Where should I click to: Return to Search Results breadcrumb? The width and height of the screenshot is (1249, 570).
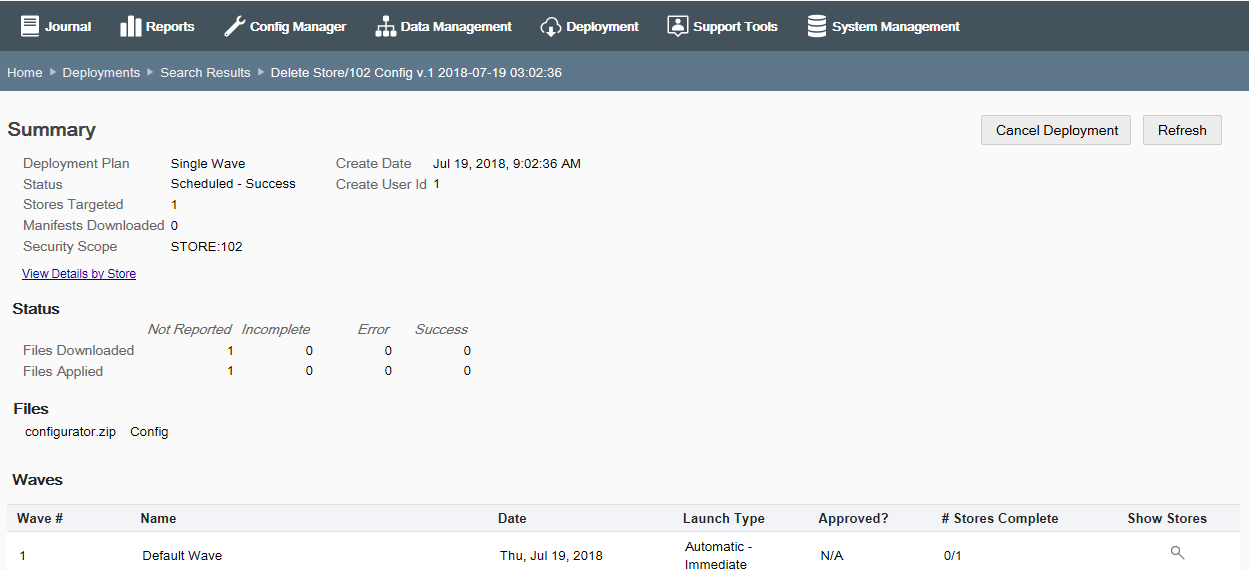[205, 73]
